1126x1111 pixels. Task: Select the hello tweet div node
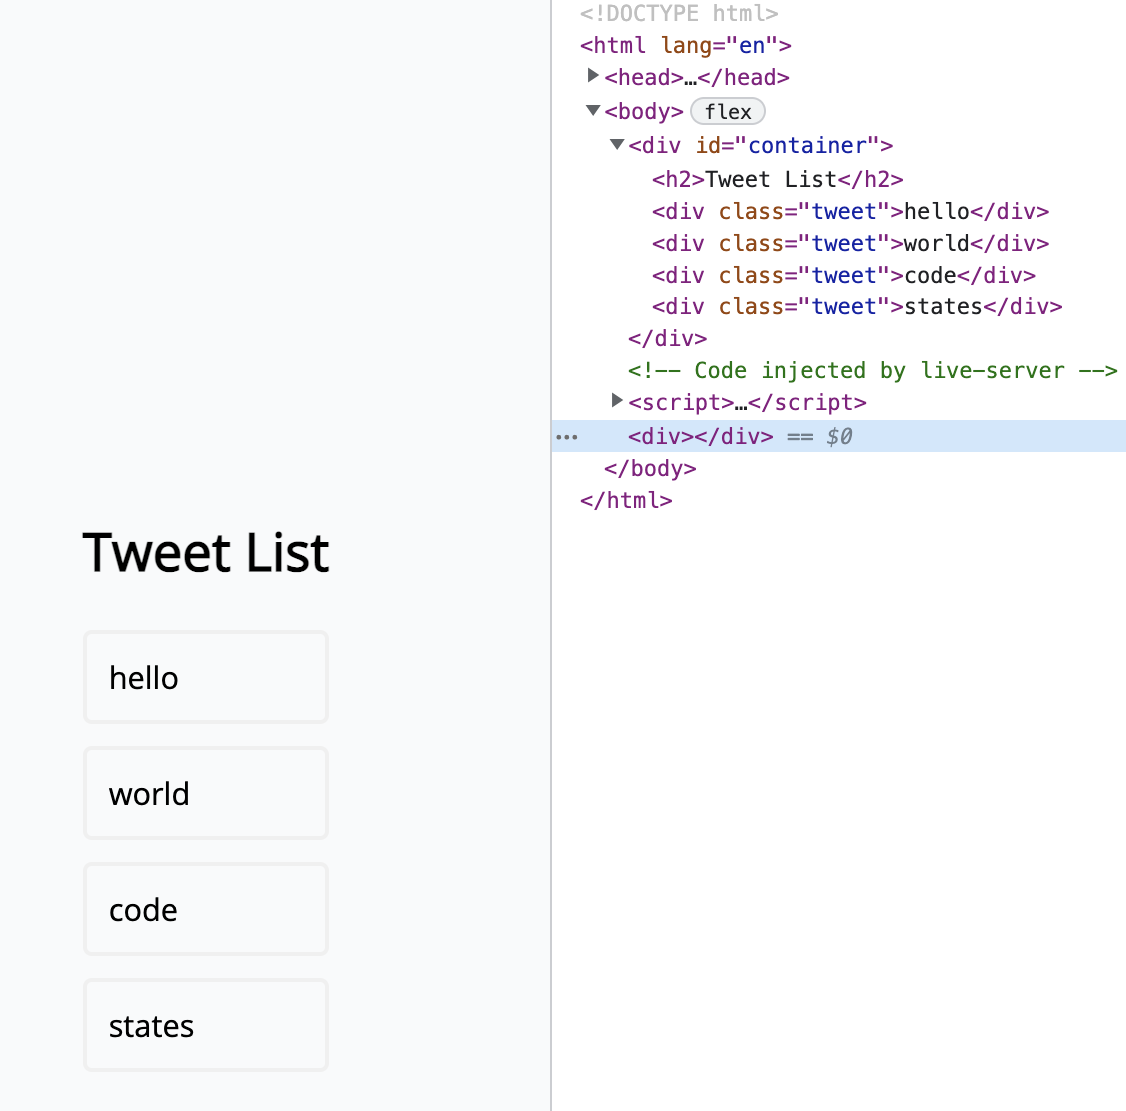849,211
